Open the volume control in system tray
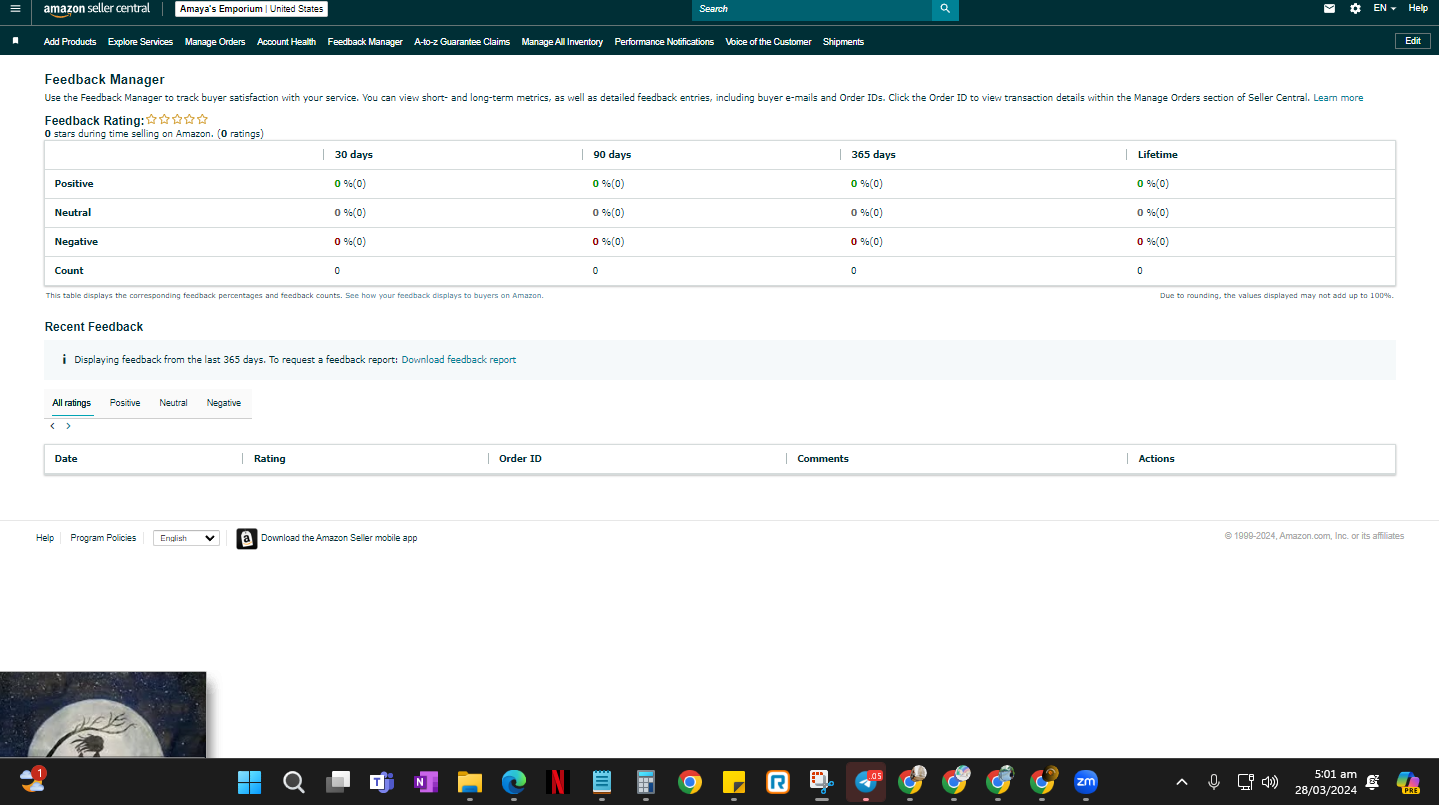Image resolution: width=1439 pixels, height=805 pixels. pos(1271,782)
